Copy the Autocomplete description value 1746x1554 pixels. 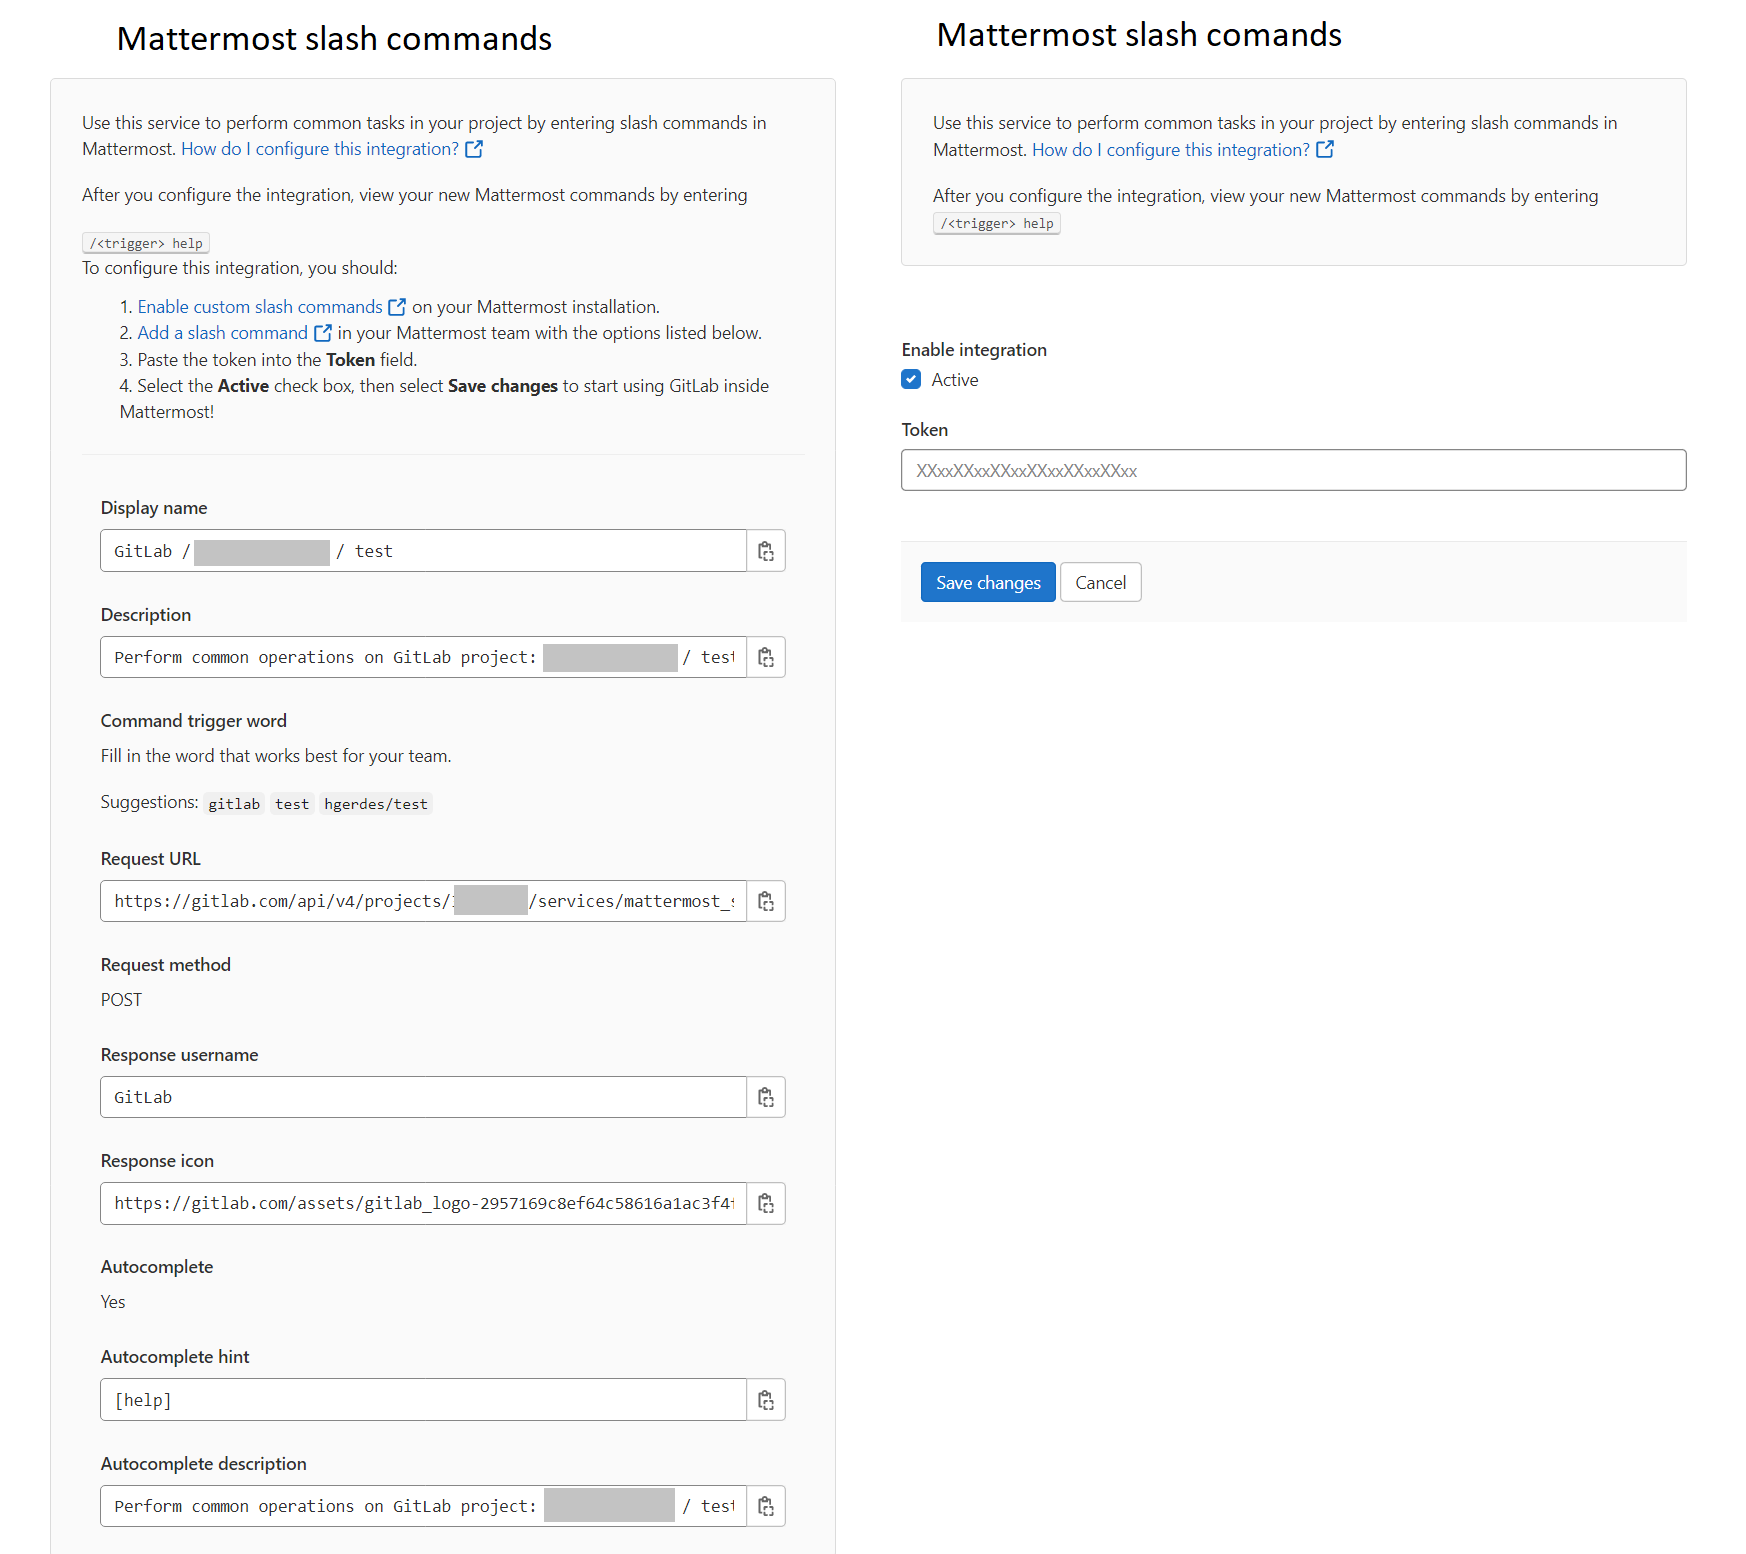coord(766,1506)
